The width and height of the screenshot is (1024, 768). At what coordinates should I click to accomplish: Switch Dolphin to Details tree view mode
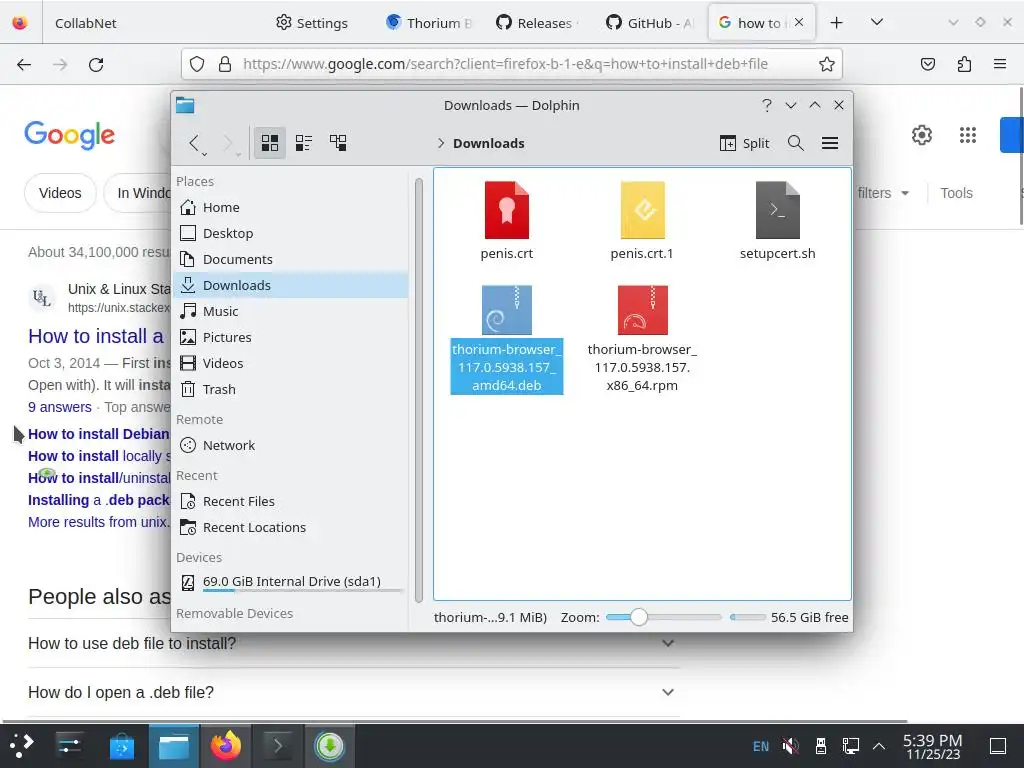(x=338, y=142)
